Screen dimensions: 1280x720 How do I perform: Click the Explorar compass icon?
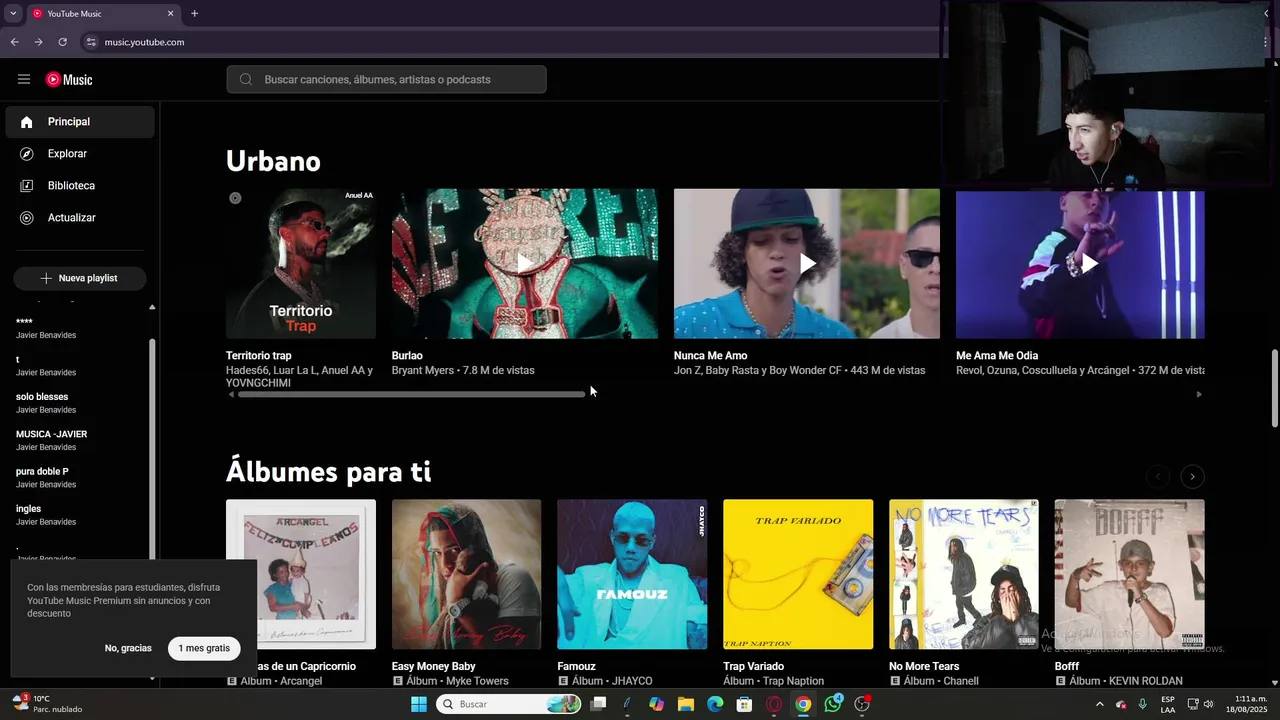27,154
